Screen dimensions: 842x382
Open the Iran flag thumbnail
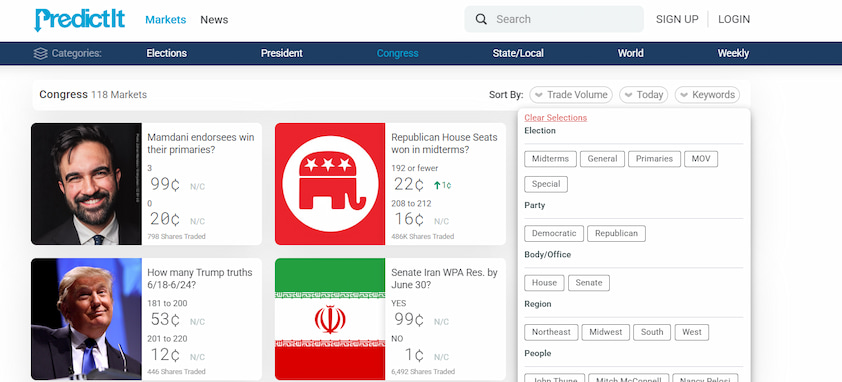(x=330, y=319)
